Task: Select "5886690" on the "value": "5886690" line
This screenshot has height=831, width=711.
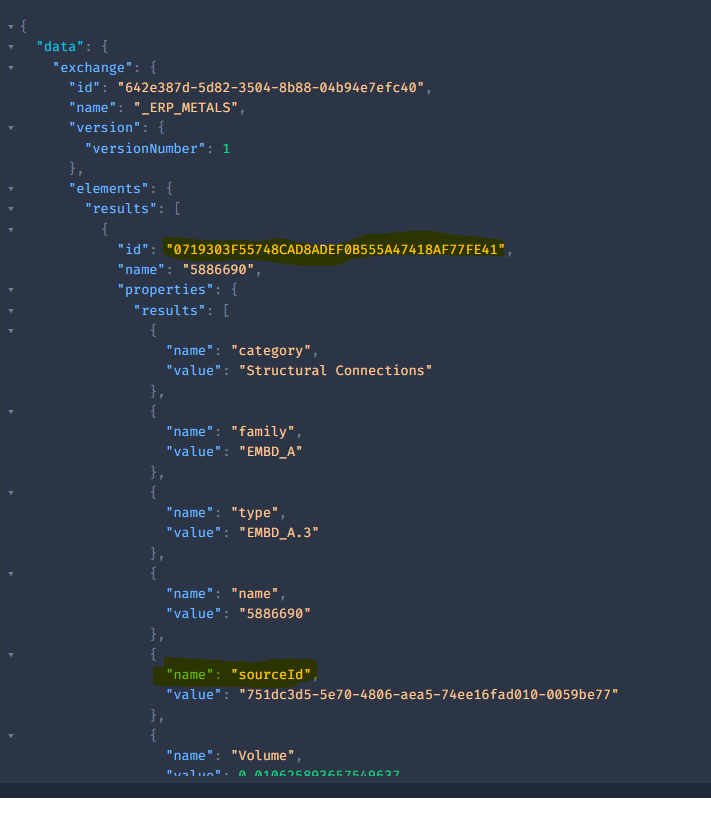Action: pos(275,613)
